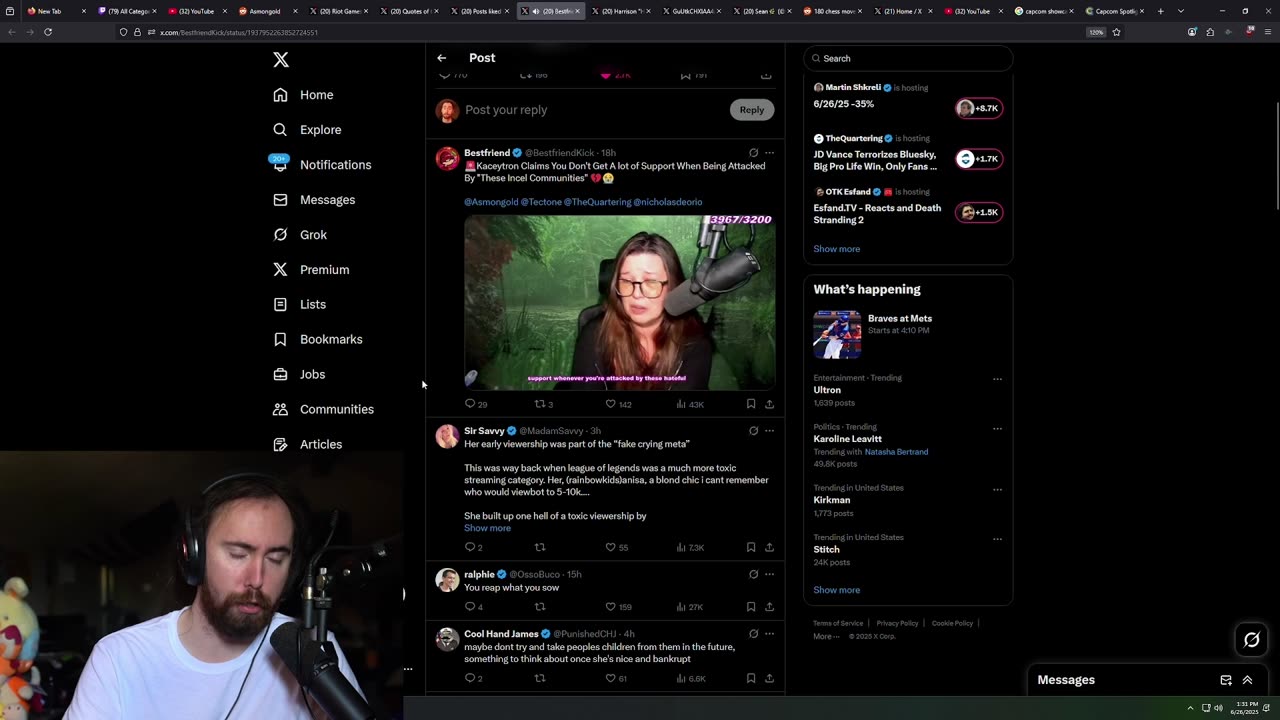
Task: Reply to Sir Savvy's comment
Action: tap(474, 547)
